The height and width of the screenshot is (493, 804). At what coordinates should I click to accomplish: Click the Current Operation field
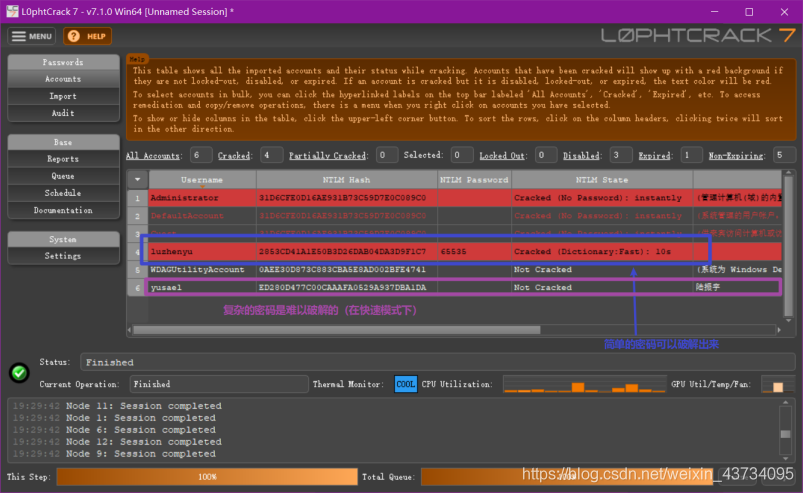[218, 384]
